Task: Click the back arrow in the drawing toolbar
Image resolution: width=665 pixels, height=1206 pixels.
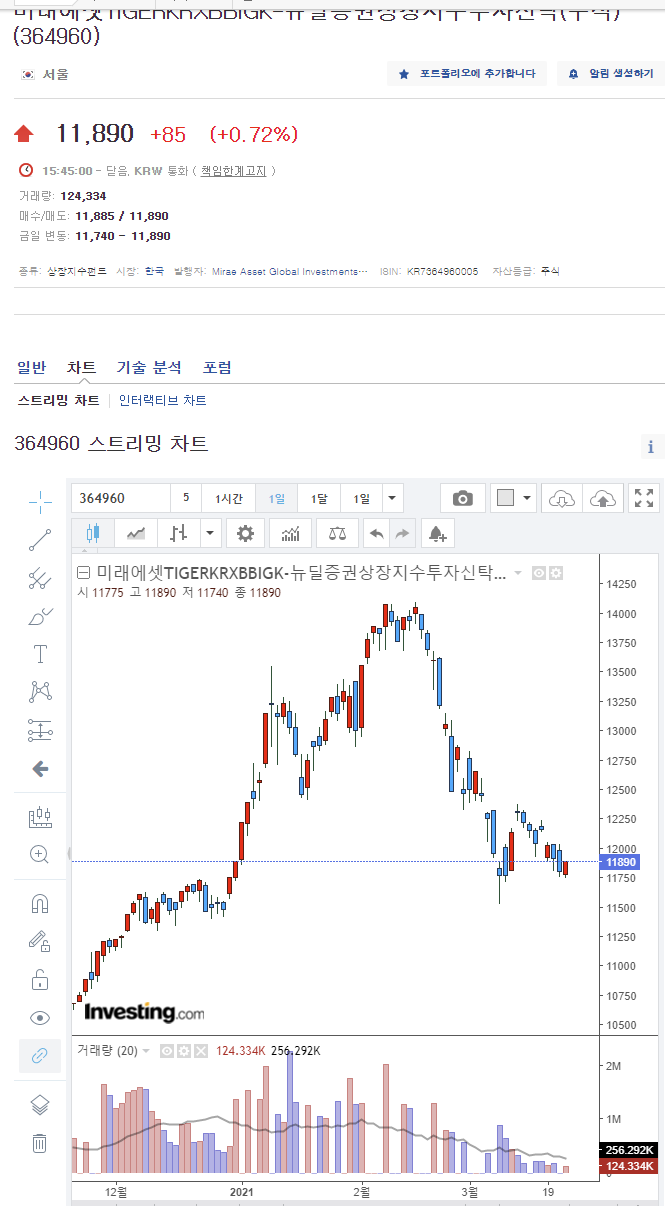Action: pos(40,769)
